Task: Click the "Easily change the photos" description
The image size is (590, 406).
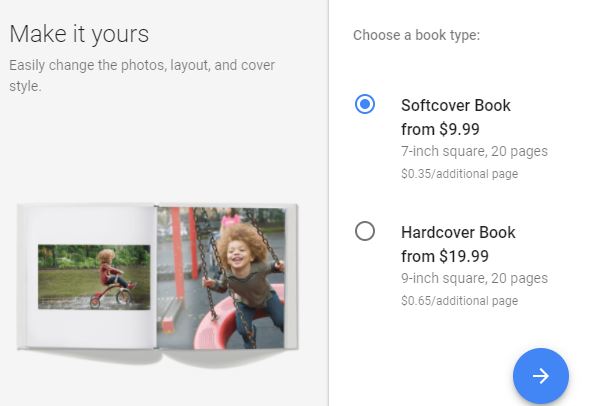Action: coord(142,76)
